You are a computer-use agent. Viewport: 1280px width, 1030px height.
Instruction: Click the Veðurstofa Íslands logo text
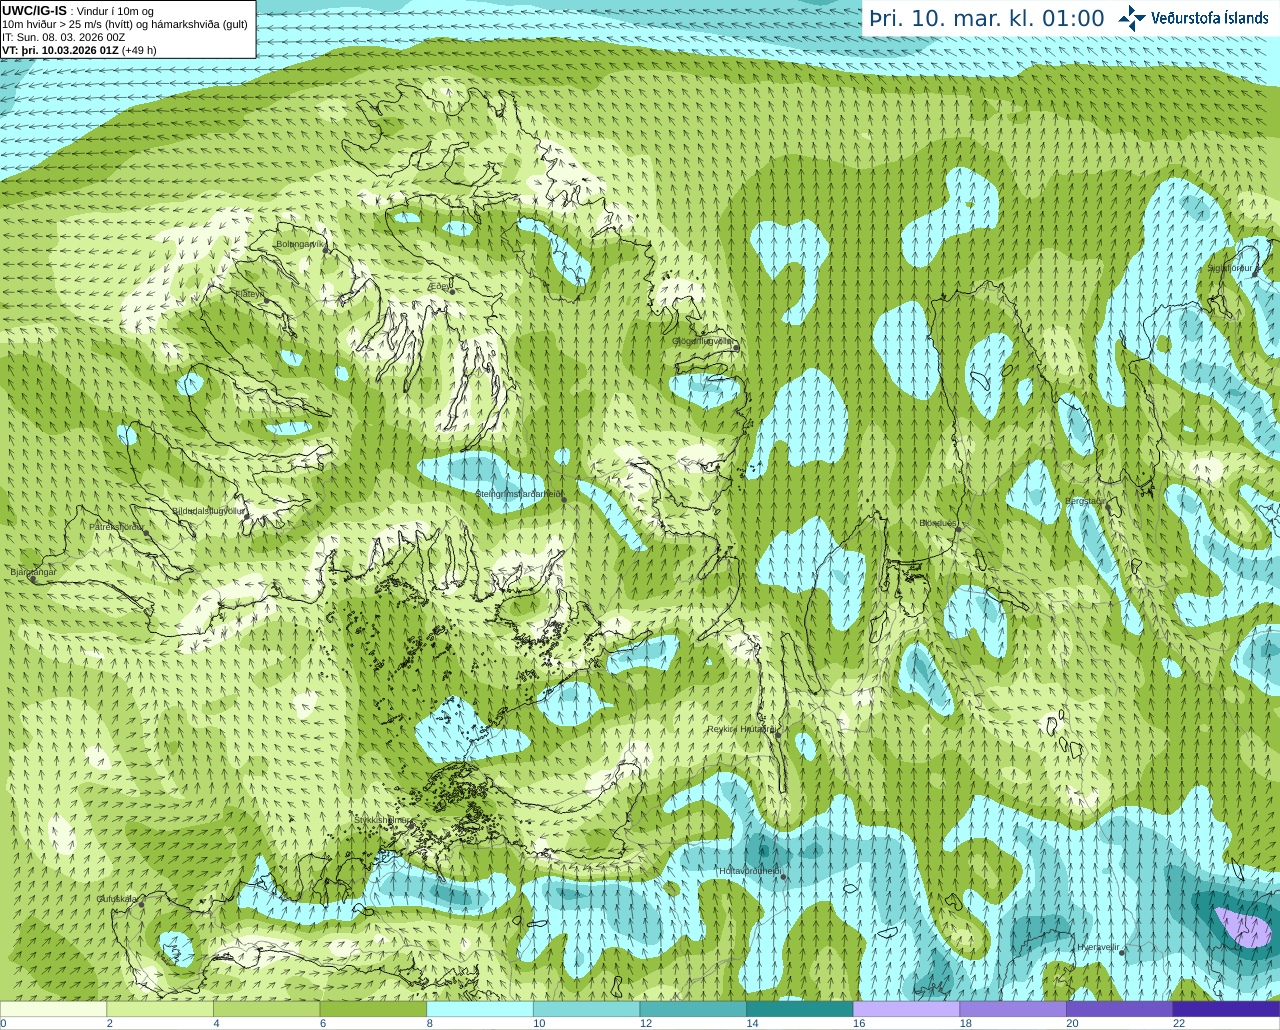point(1210,18)
